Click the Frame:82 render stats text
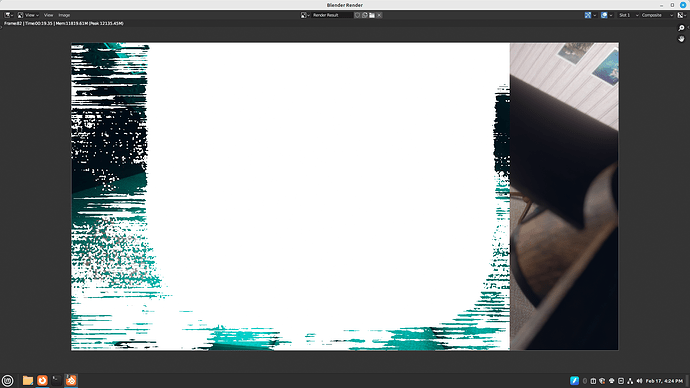This screenshot has width=690, height=388. click(64, 23)
